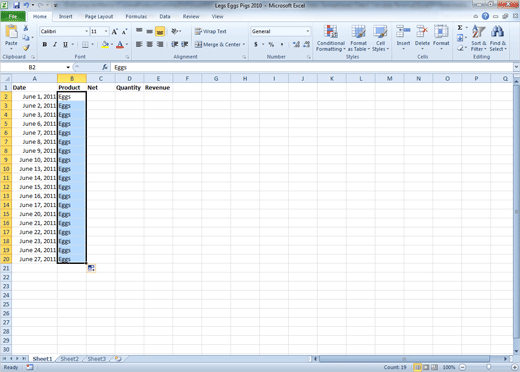Image resolution: width=520 pixels, height=372 pixels.
Task: Click the yellow Fill Color swatch
Action: tap(105, 44)
